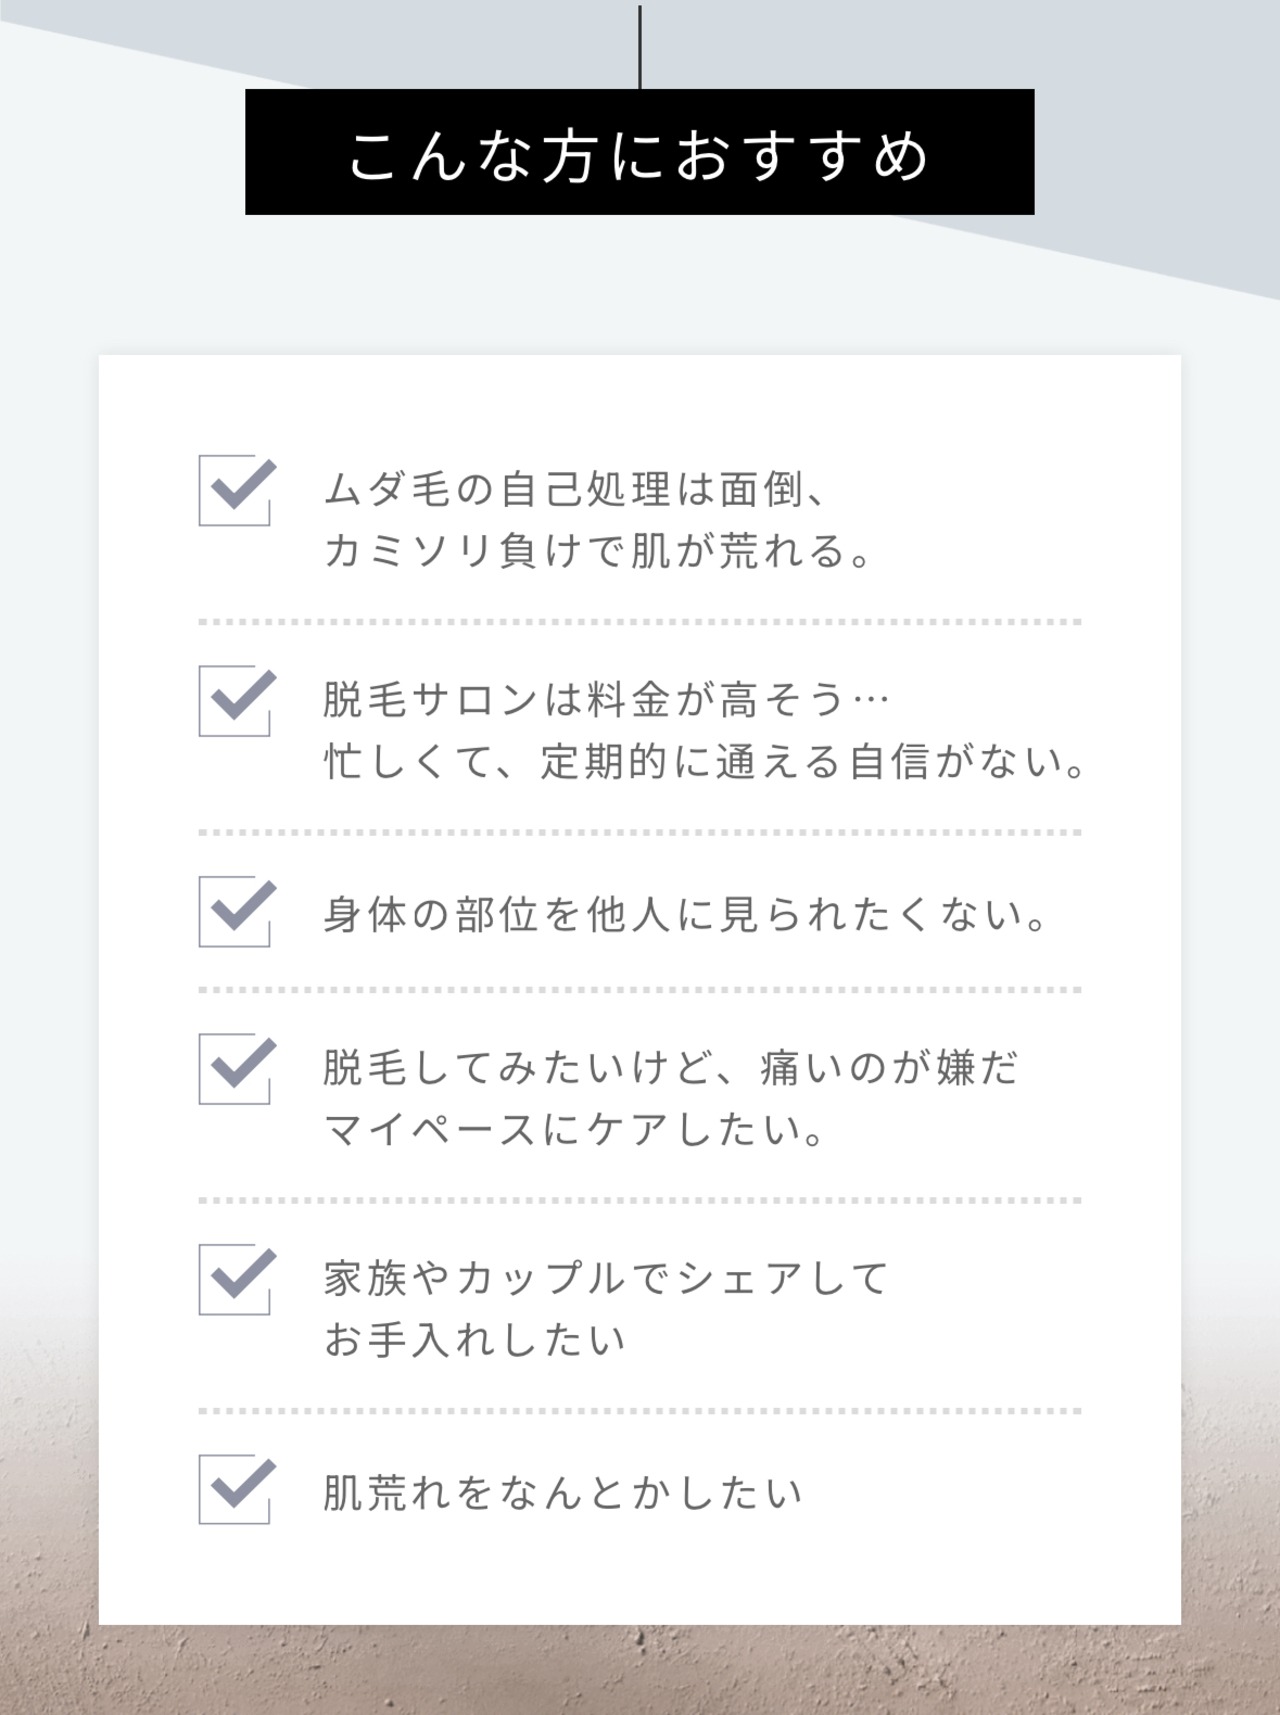Toggle checkbox for 家族やカップルでシェアして
The image size is (1280, 1715).
pyautogui.click(x=236, y=1279)
